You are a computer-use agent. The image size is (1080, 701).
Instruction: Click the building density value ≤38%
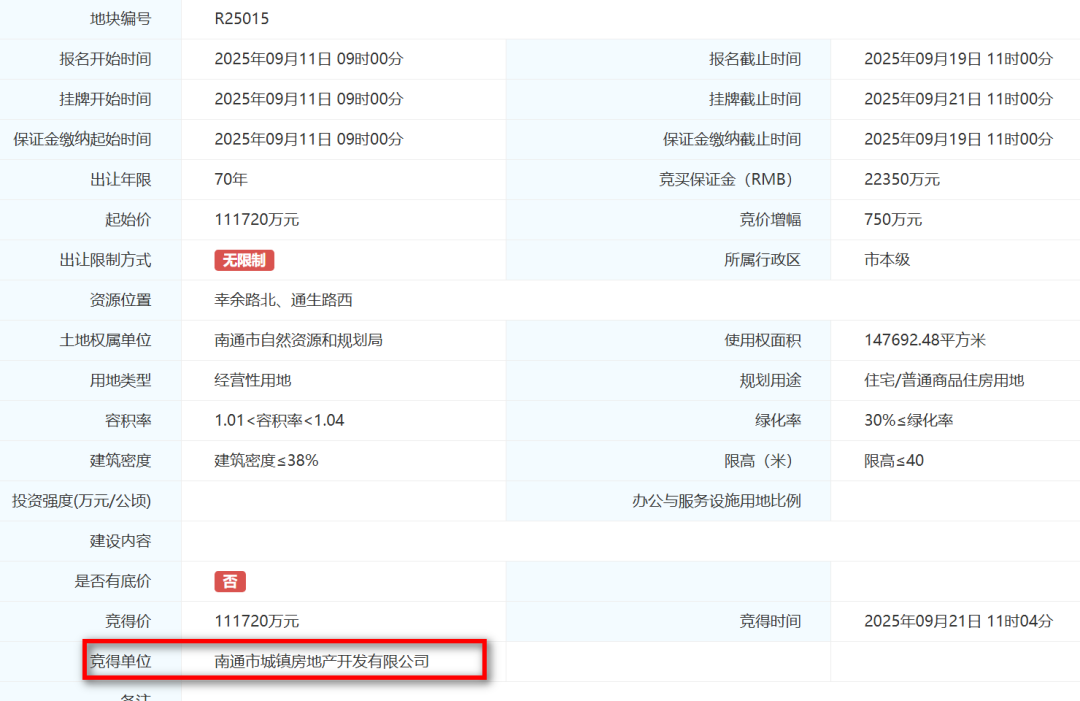pos(266,460)
